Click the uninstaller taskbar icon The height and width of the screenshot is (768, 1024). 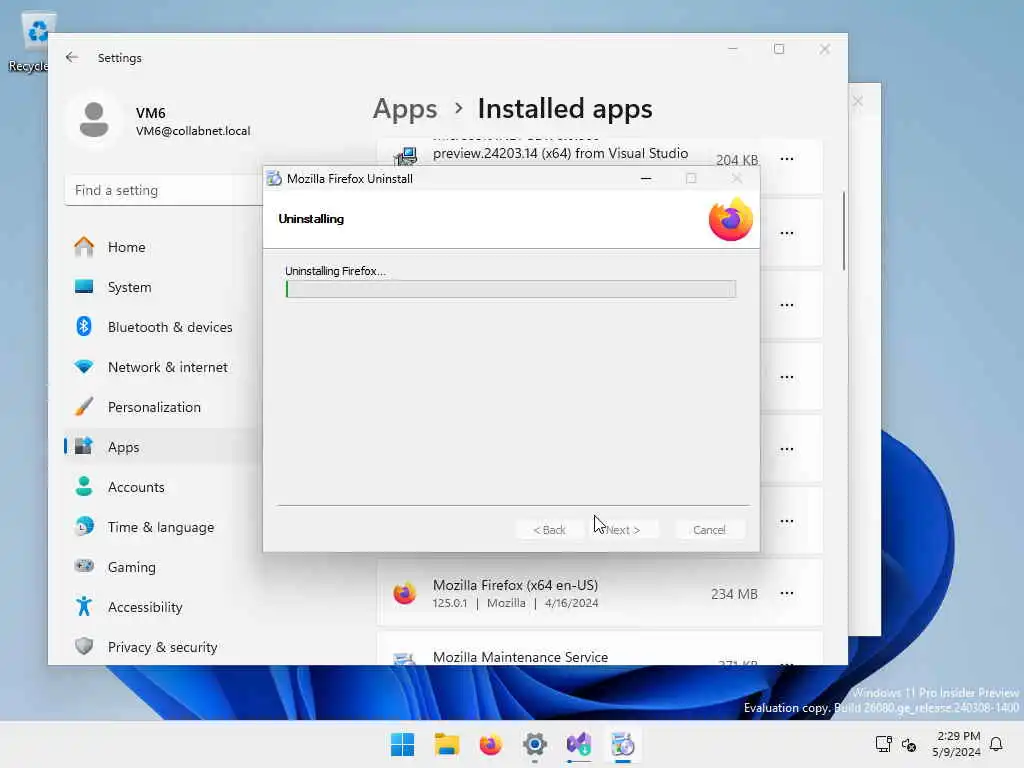[x=623, y=744]
